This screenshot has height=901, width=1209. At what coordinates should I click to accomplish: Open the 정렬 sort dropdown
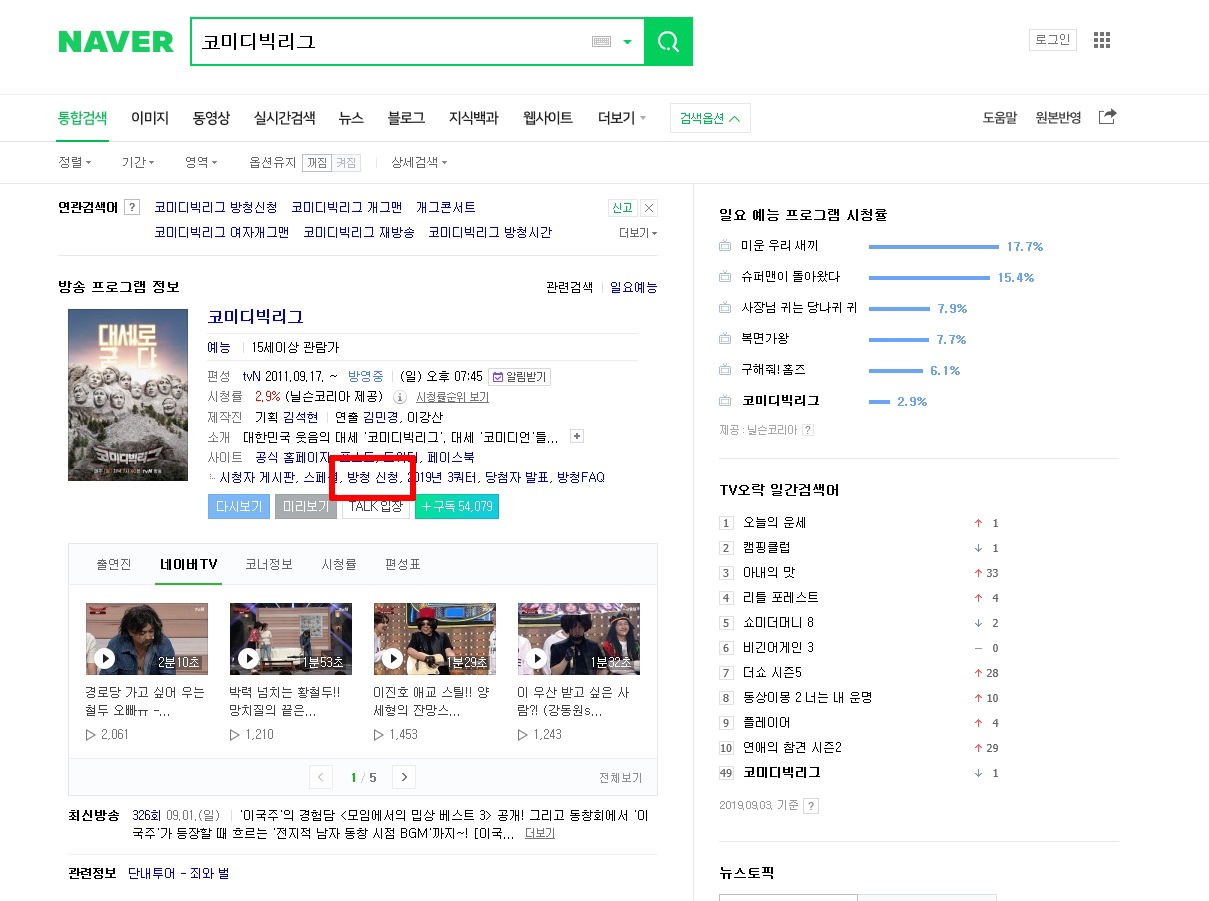[x=75, y=162]
